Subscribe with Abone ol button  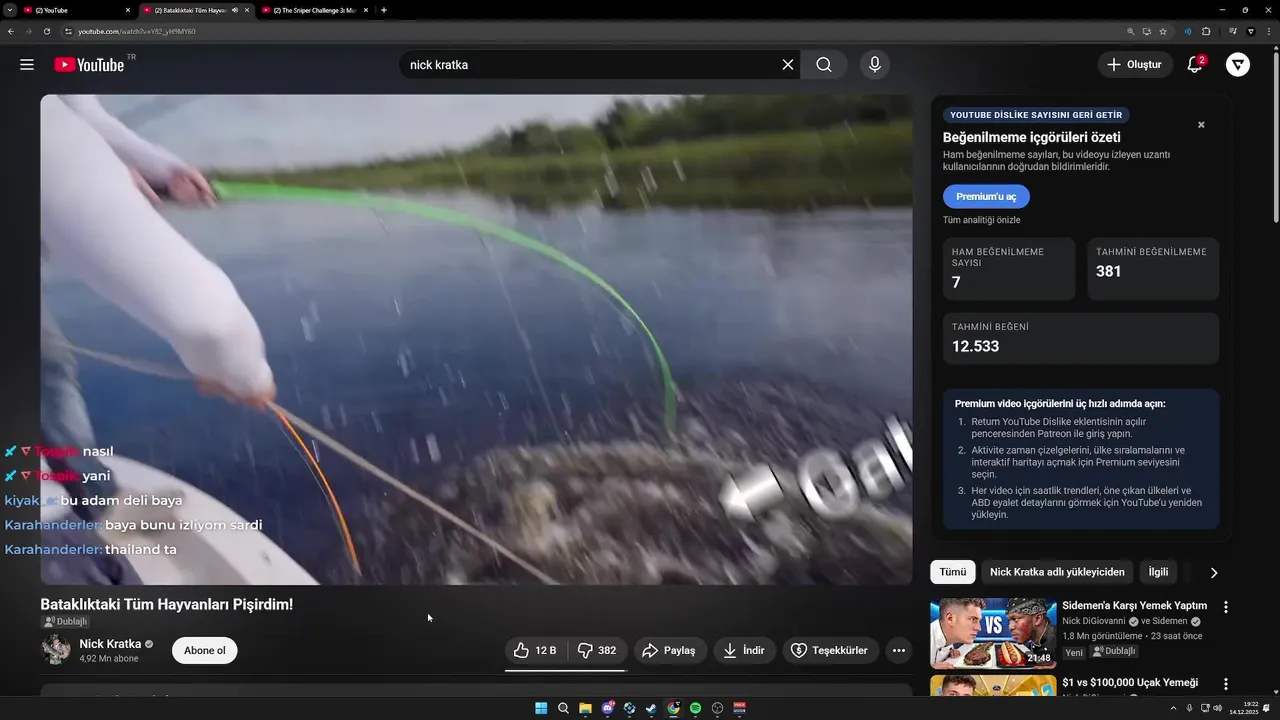click(205, 651)
